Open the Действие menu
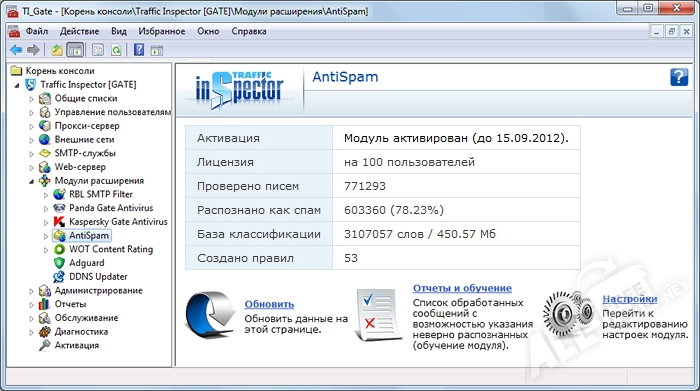 pyautogui.click(x=79, y=31)
